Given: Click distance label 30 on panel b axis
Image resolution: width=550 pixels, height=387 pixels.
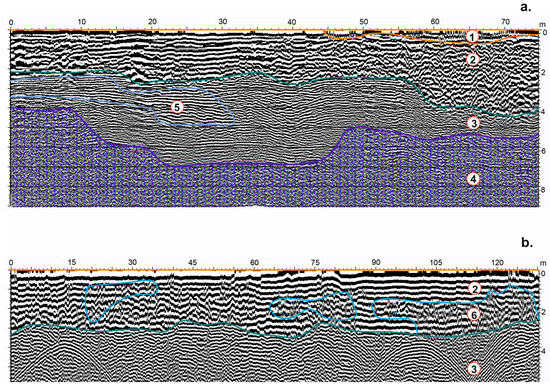Looking at the screenshot, I should tap(132, 262).
